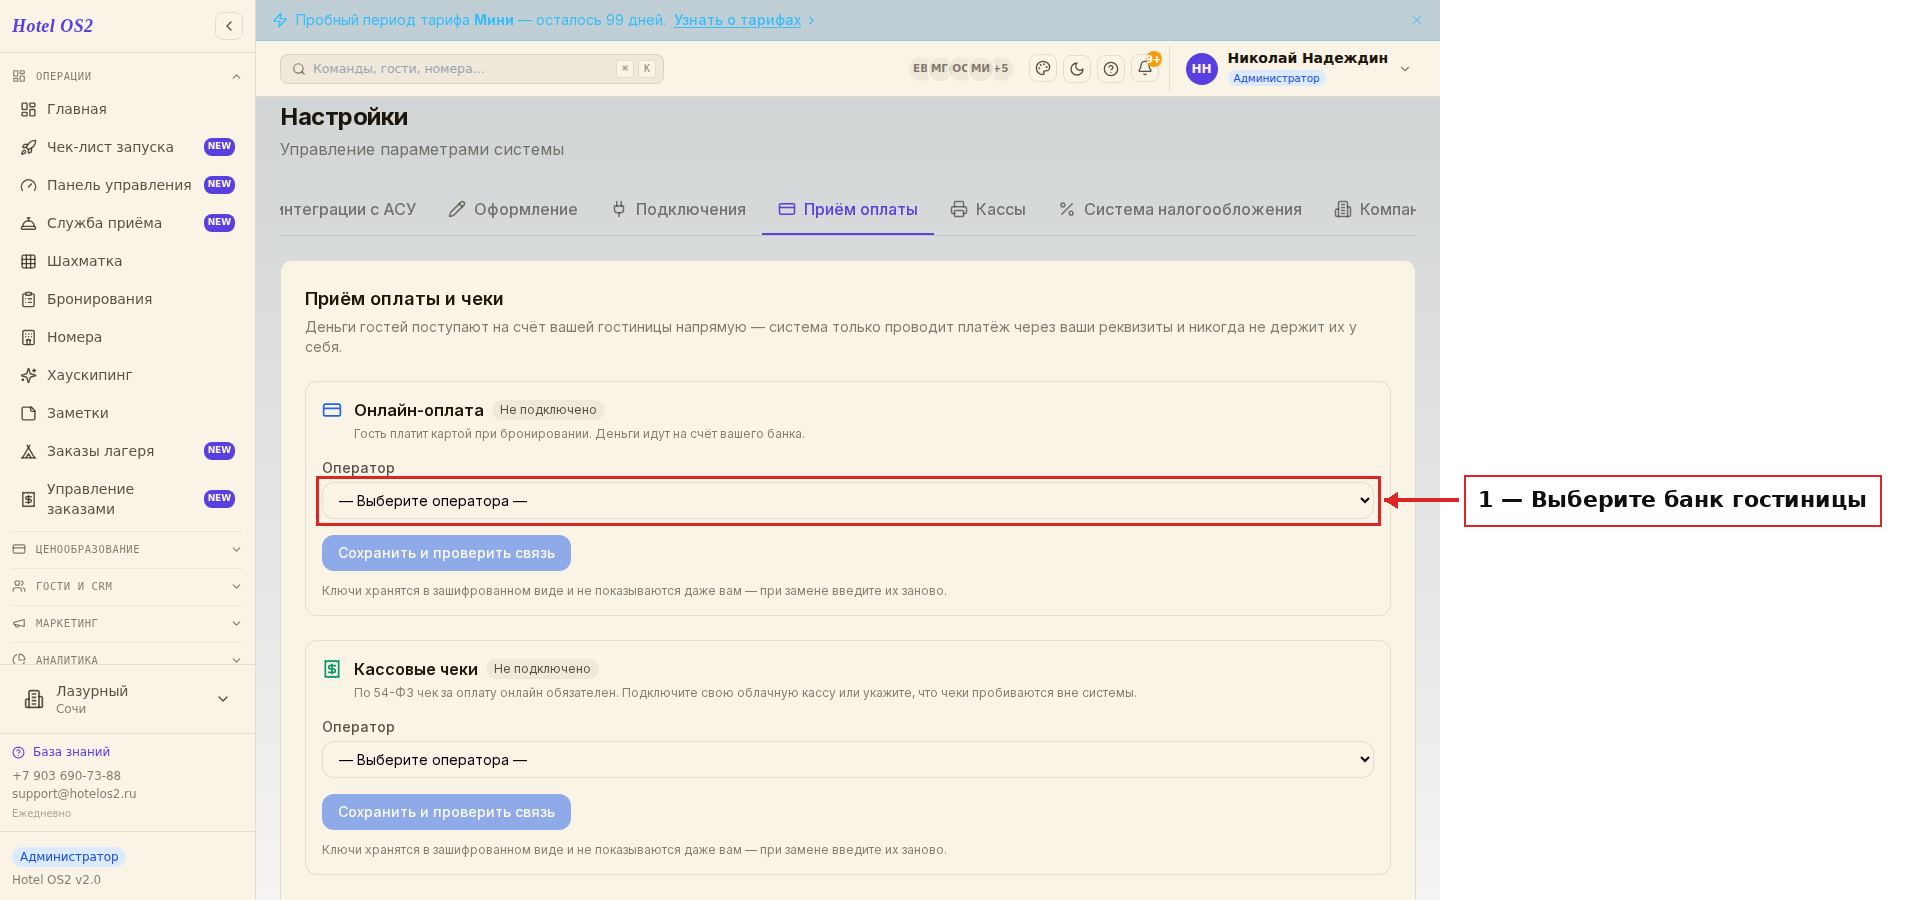The image size is (1905, 900).
Task: Open Заказы лагеря in the sidebar
Action: 128,451
